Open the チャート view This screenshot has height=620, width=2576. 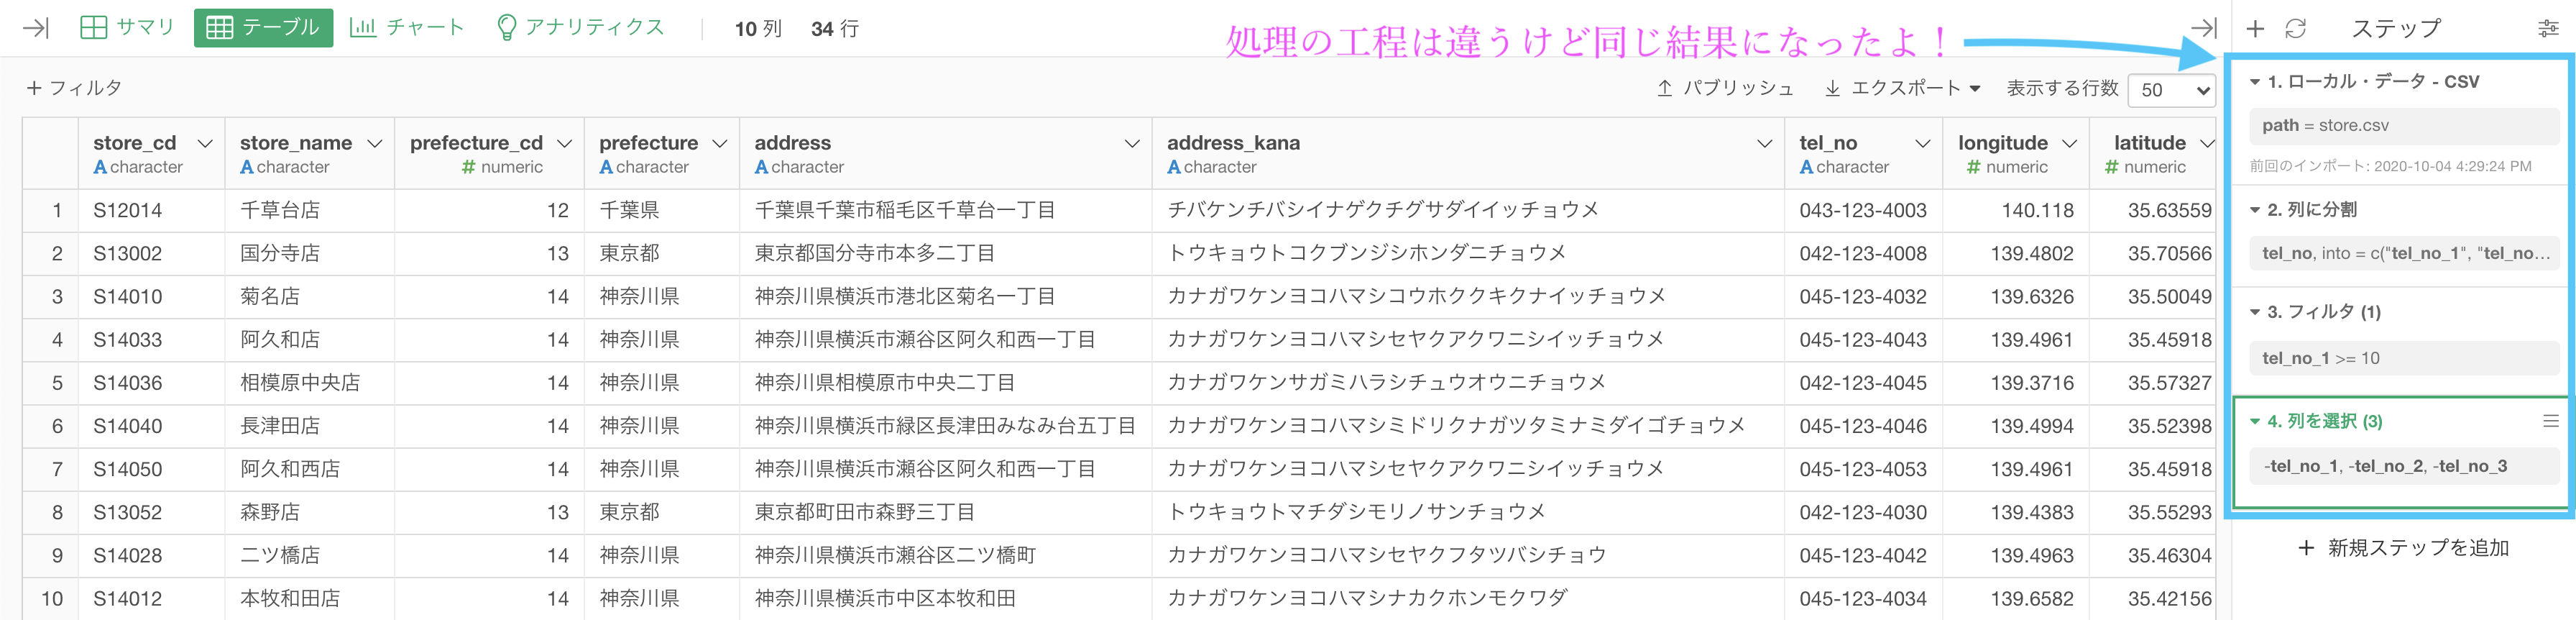407,28
